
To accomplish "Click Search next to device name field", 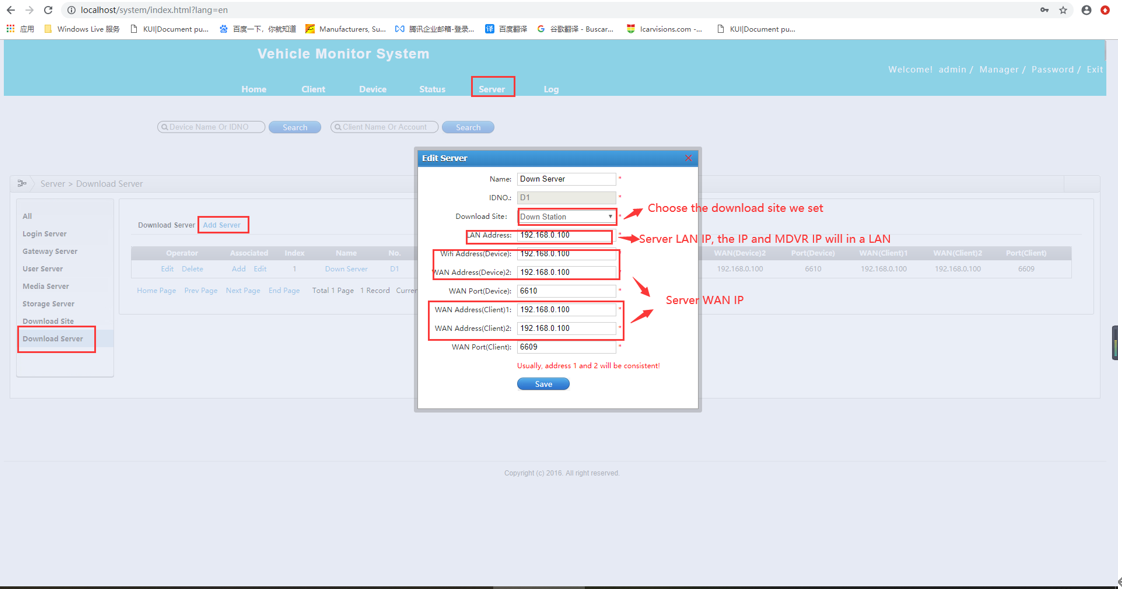I will 295,127.
